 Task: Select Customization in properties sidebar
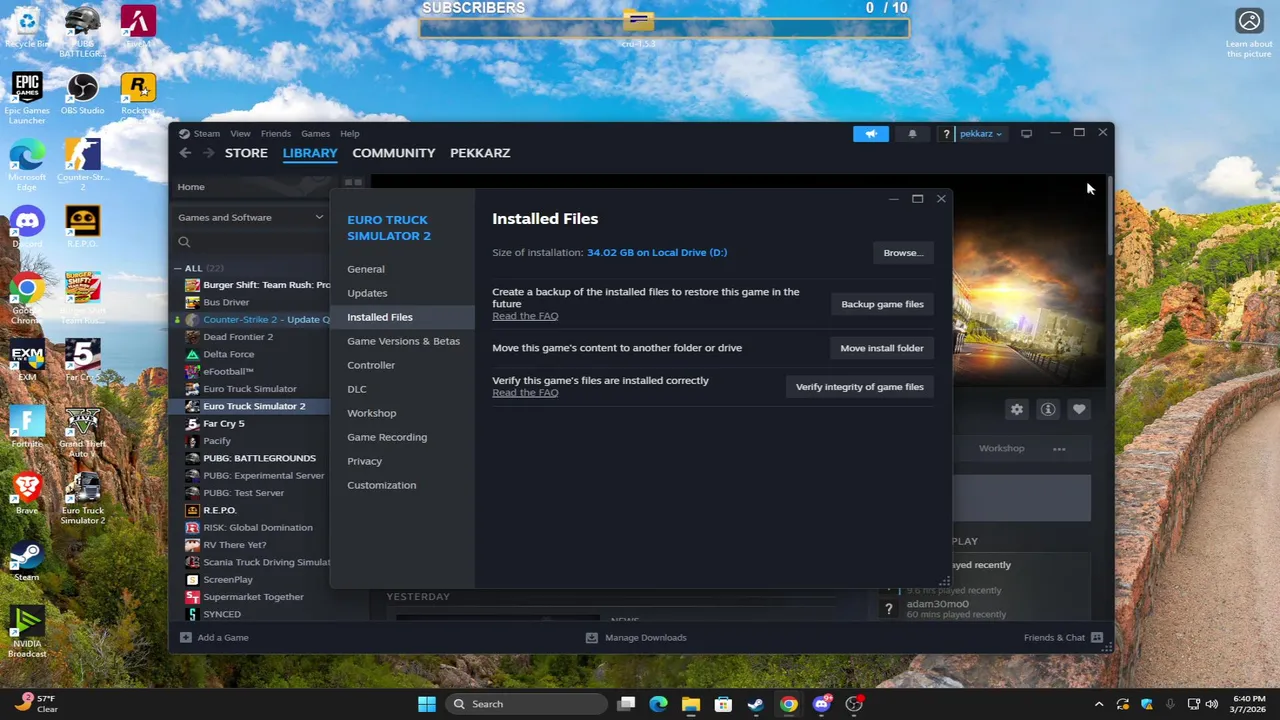(382, 485)
